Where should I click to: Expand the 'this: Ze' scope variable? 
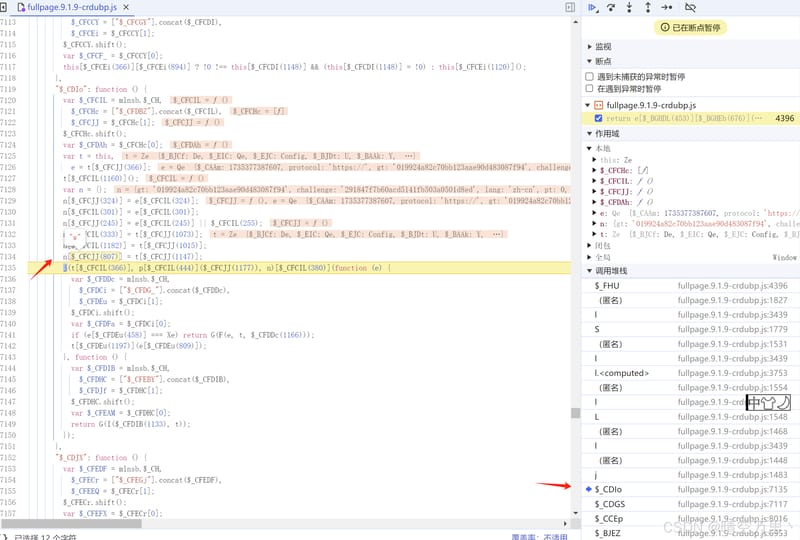[594, 160]
